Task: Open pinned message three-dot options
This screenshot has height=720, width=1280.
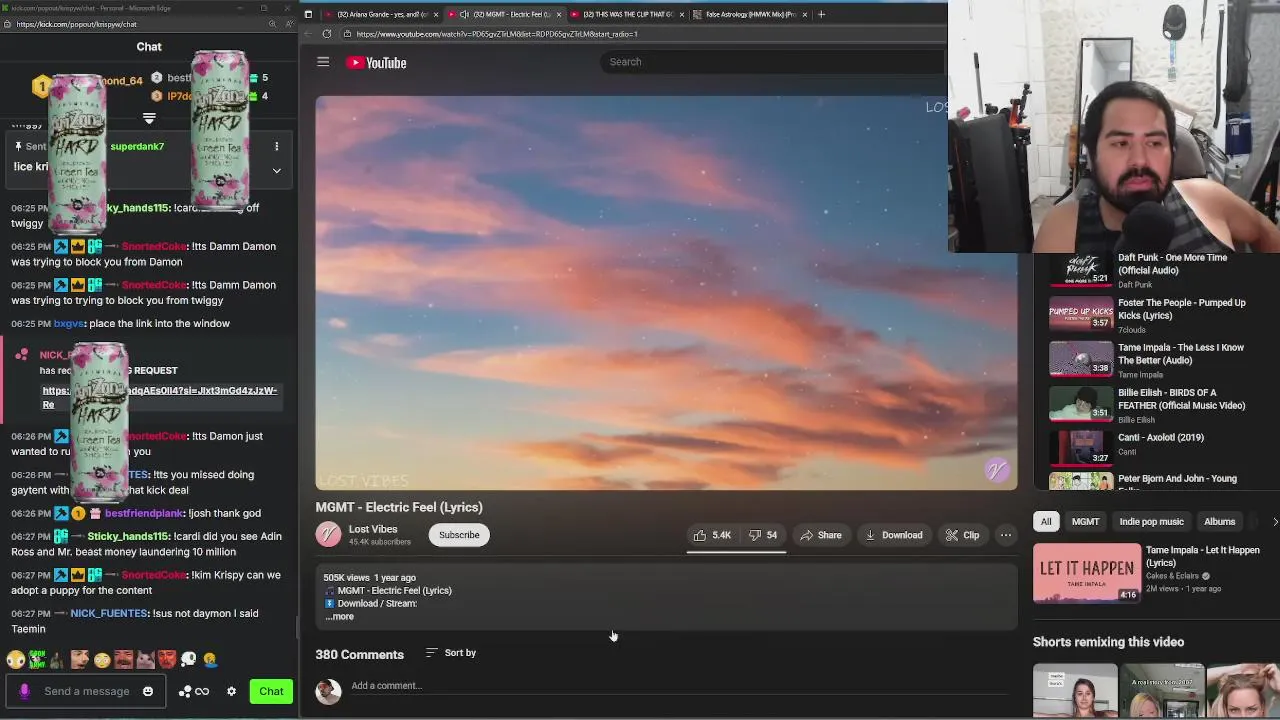Action: pos(277,146)
